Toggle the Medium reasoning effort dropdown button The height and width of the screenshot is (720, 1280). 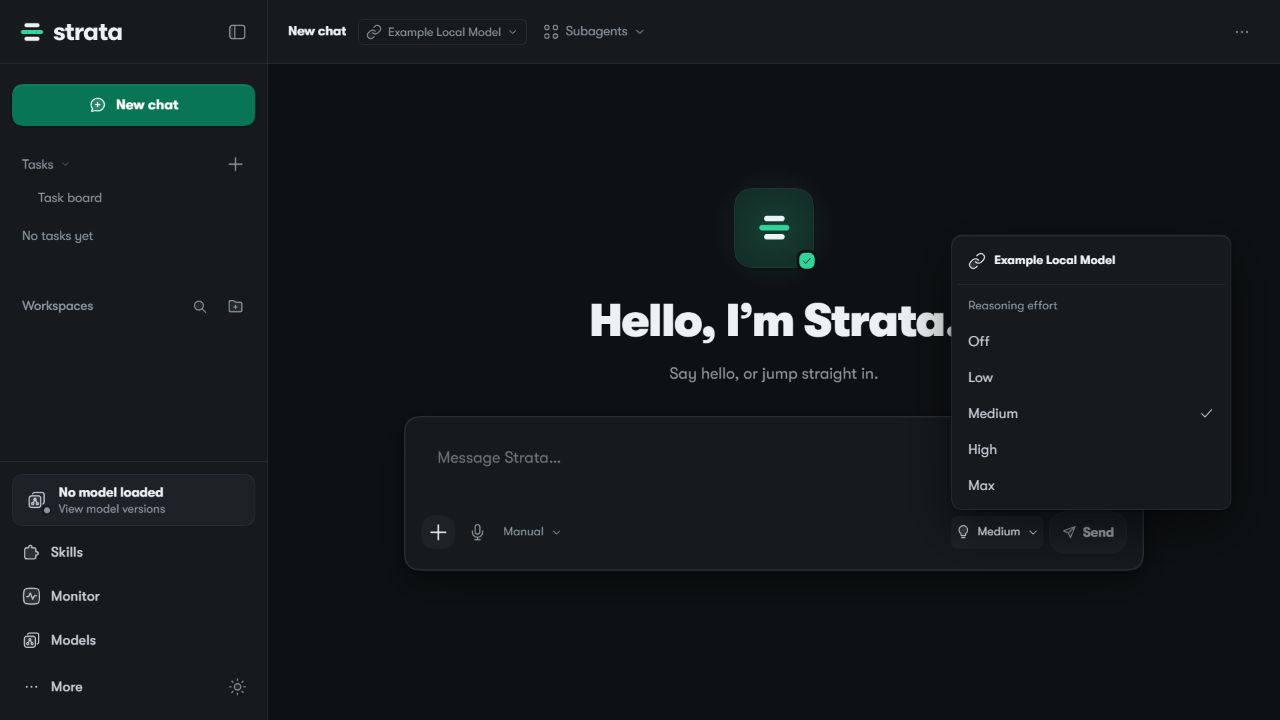(x=997, y=532)
